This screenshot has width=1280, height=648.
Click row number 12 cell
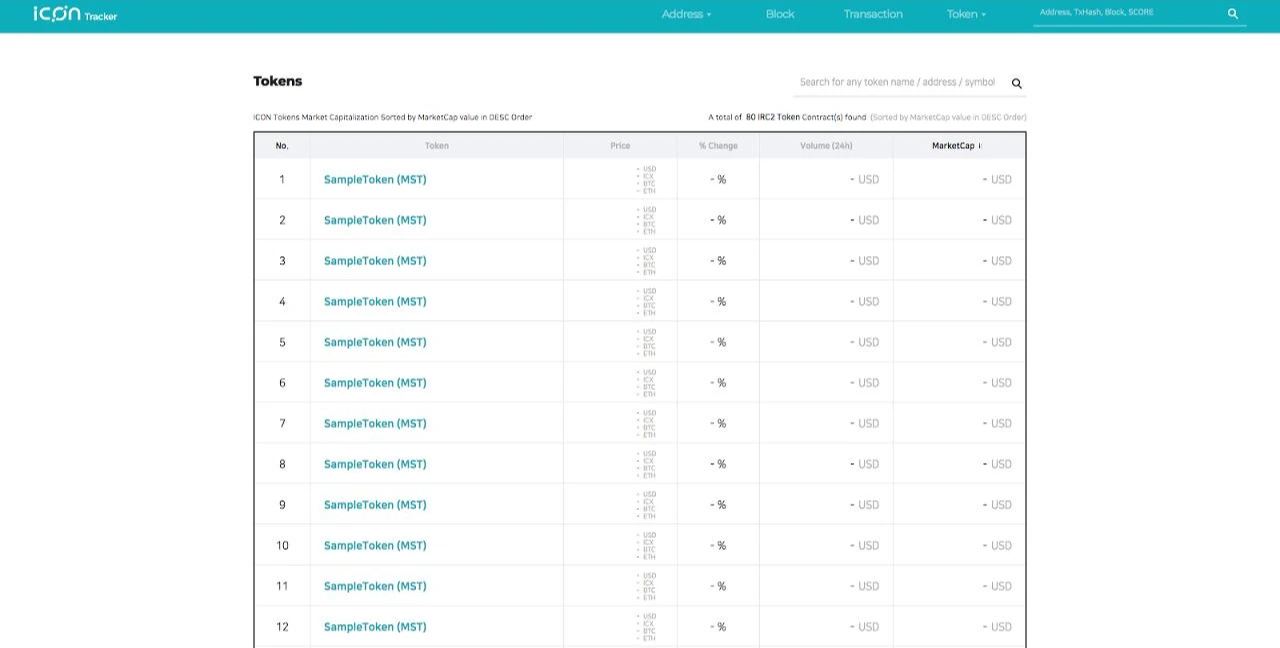[x=282, y=627]
